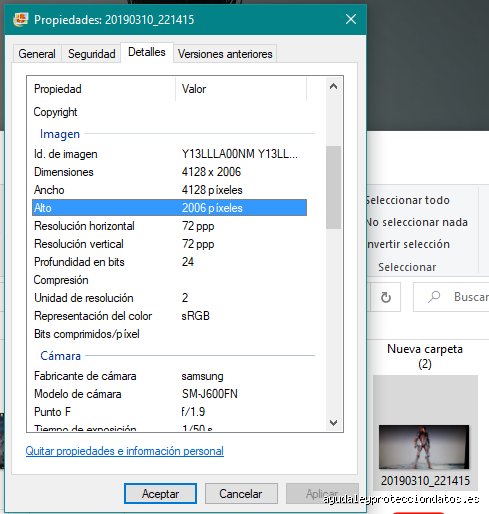This screenshot has height=514, width=489.
Task: Click the details list scrollbar thumb
Action: [333, 187]
